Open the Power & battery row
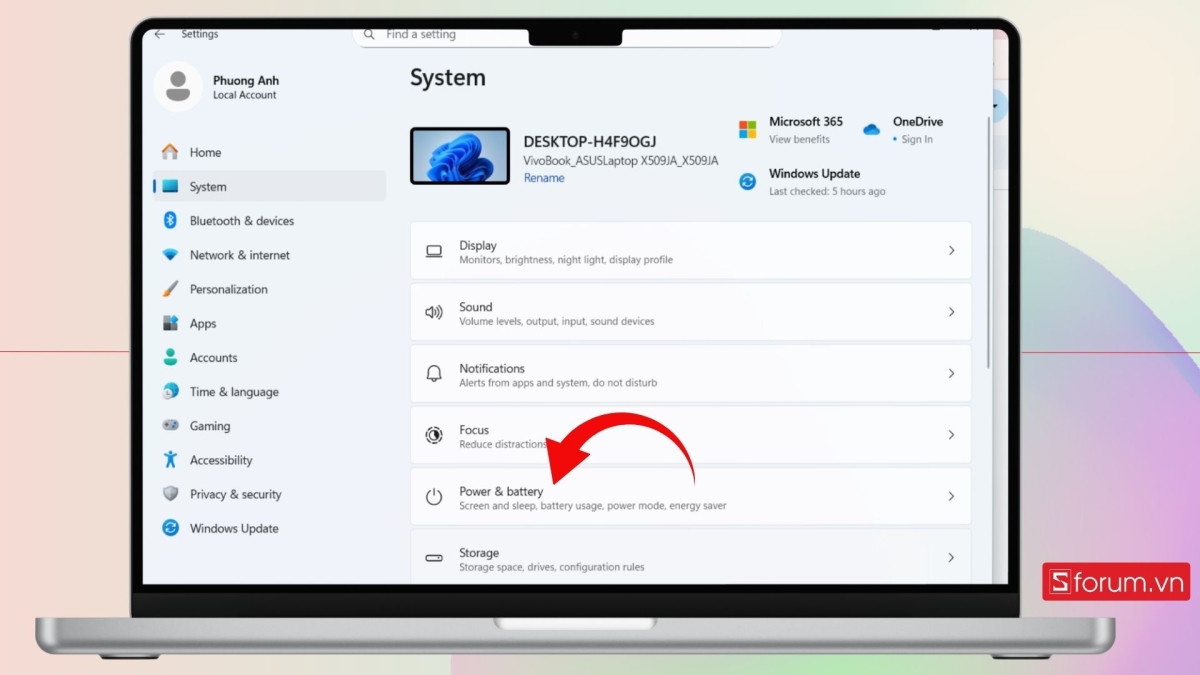 click(691, 496)
